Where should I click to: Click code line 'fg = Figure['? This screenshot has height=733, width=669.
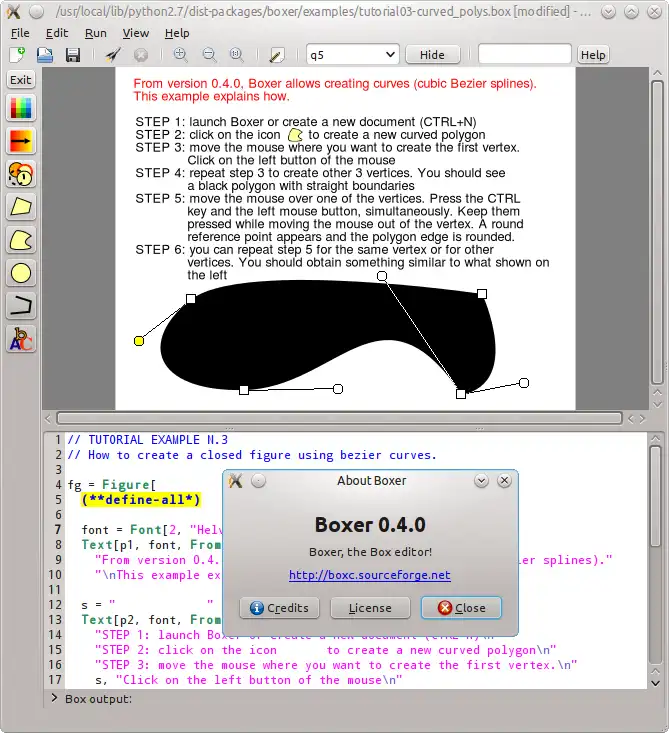click(112, 484)
